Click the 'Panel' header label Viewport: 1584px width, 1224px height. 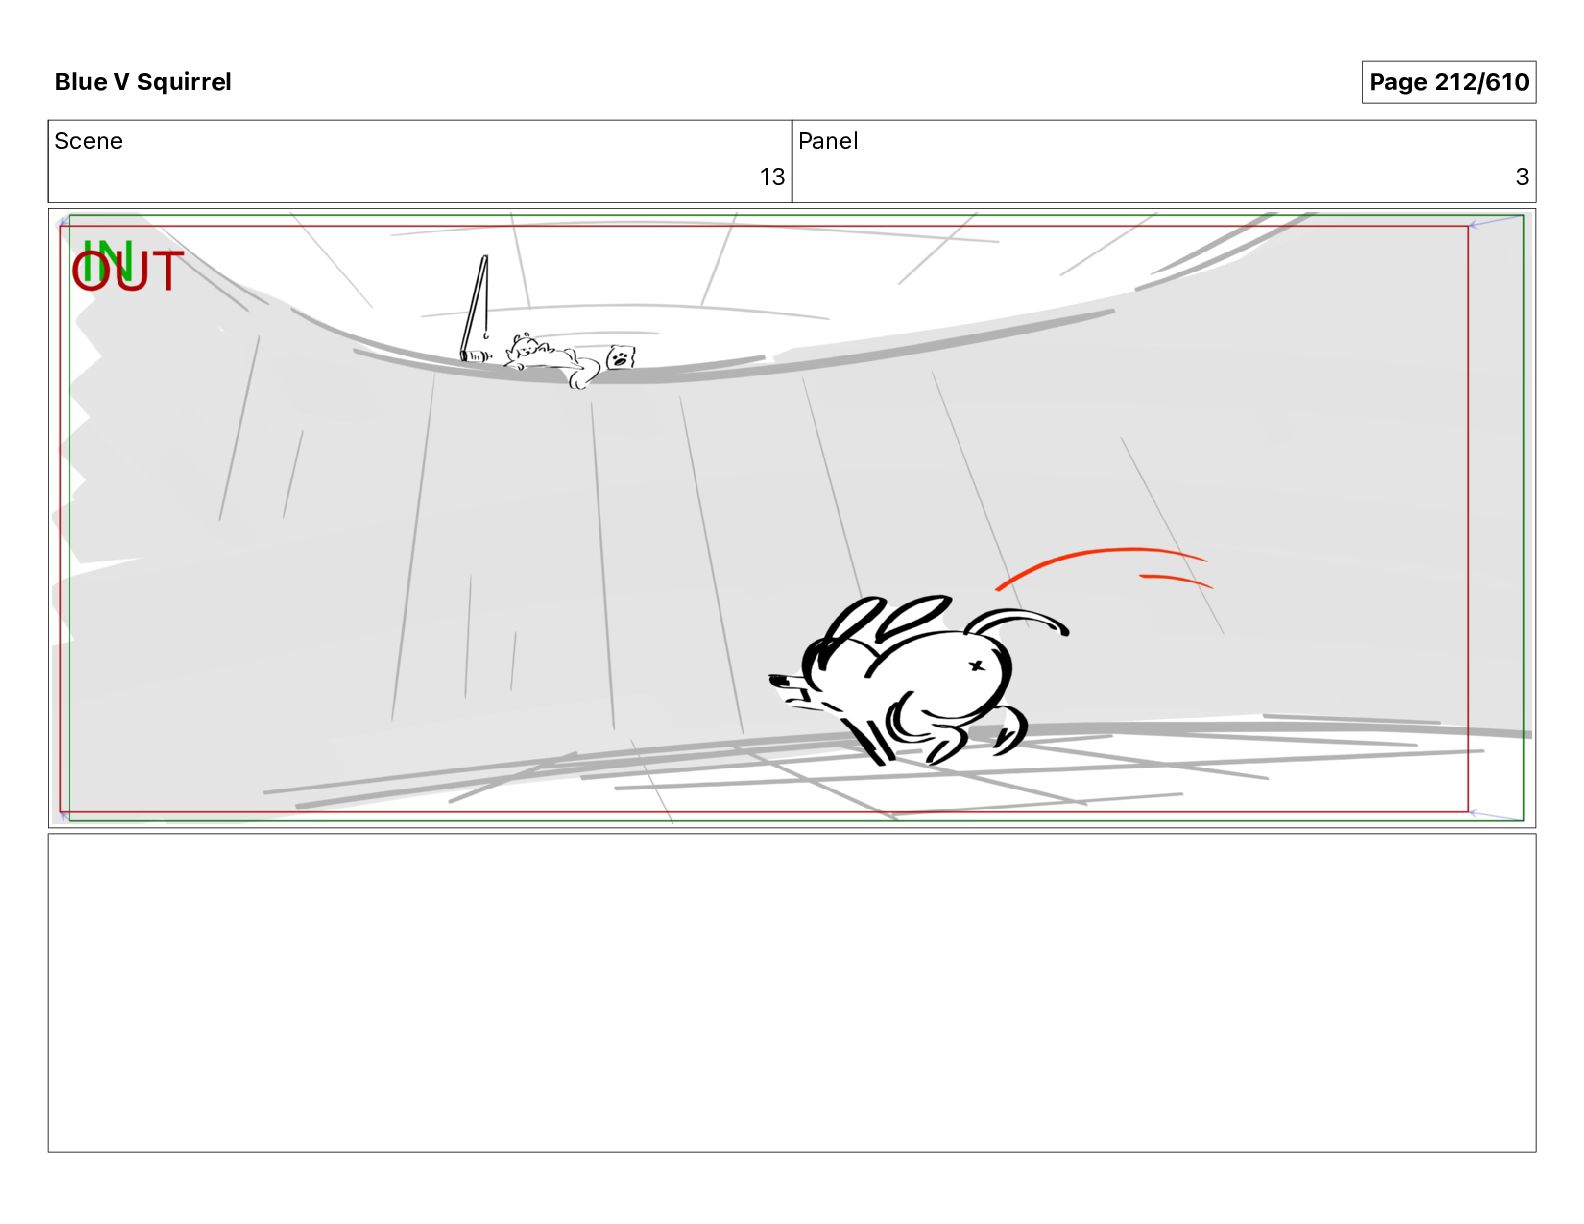(828, 141)
